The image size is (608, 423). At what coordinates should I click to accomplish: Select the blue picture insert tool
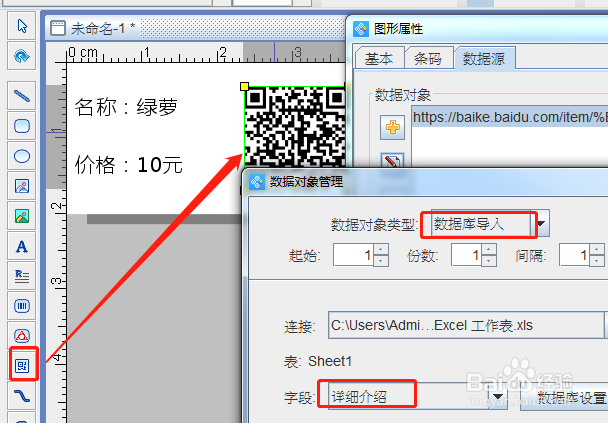[x=22, y=186]
